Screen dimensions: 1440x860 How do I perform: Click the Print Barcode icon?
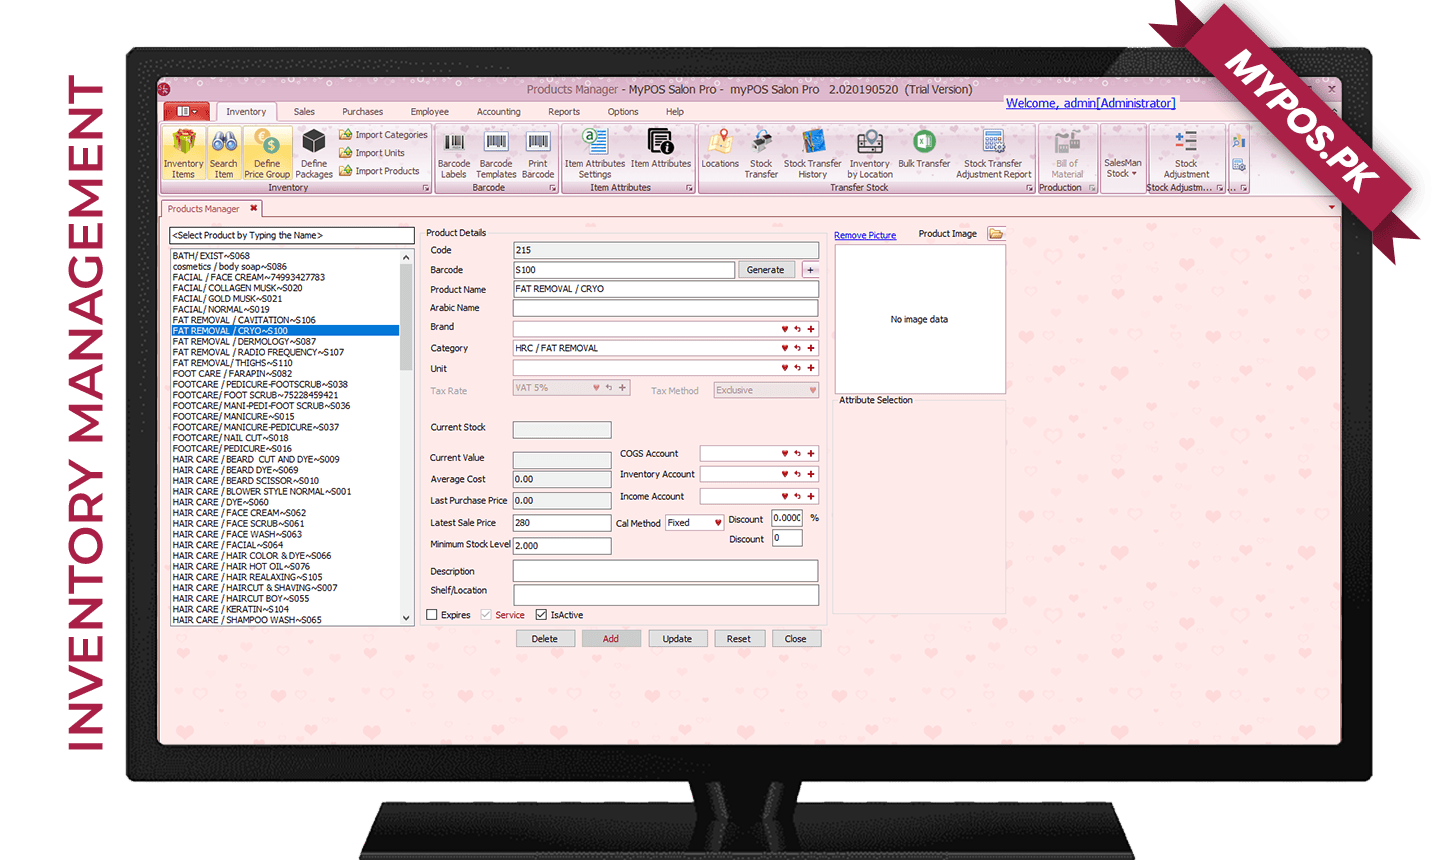pos(538,153)
